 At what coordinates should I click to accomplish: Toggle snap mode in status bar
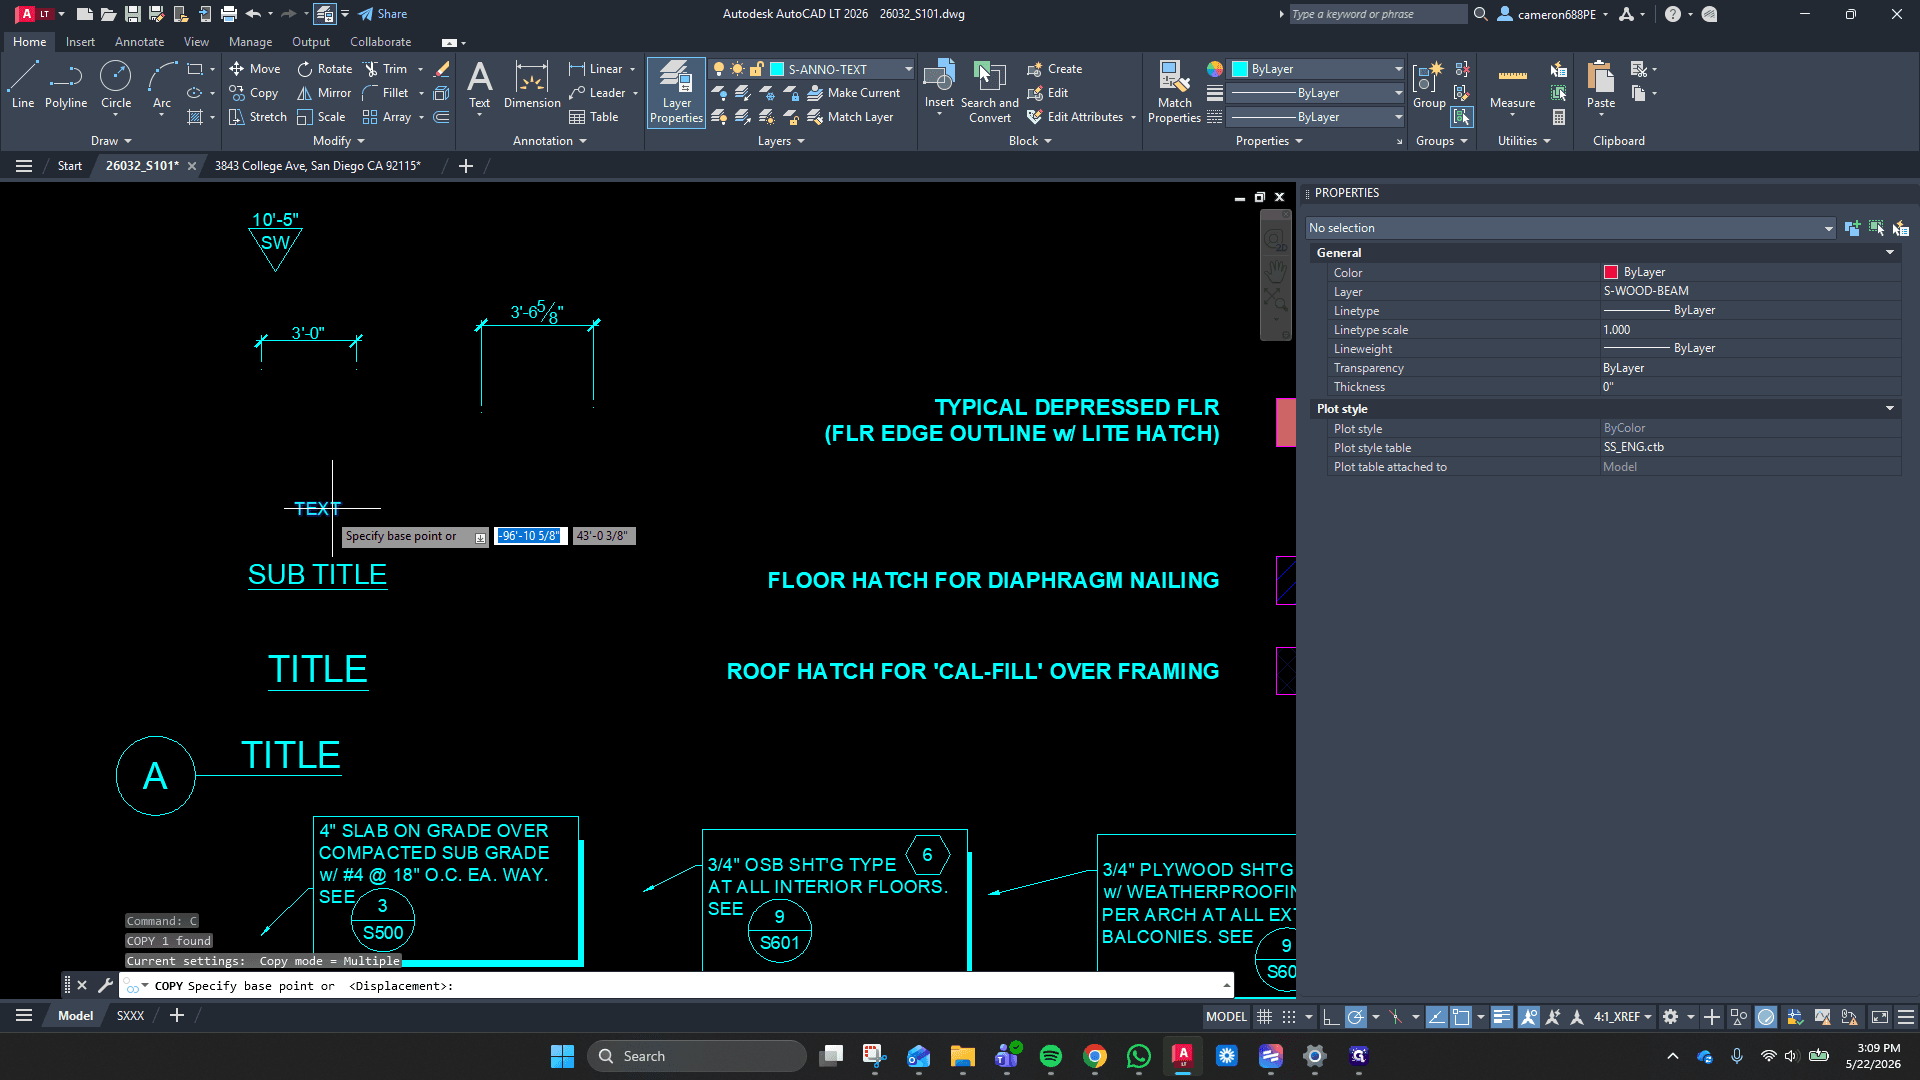click(x=1289, y=1017)
